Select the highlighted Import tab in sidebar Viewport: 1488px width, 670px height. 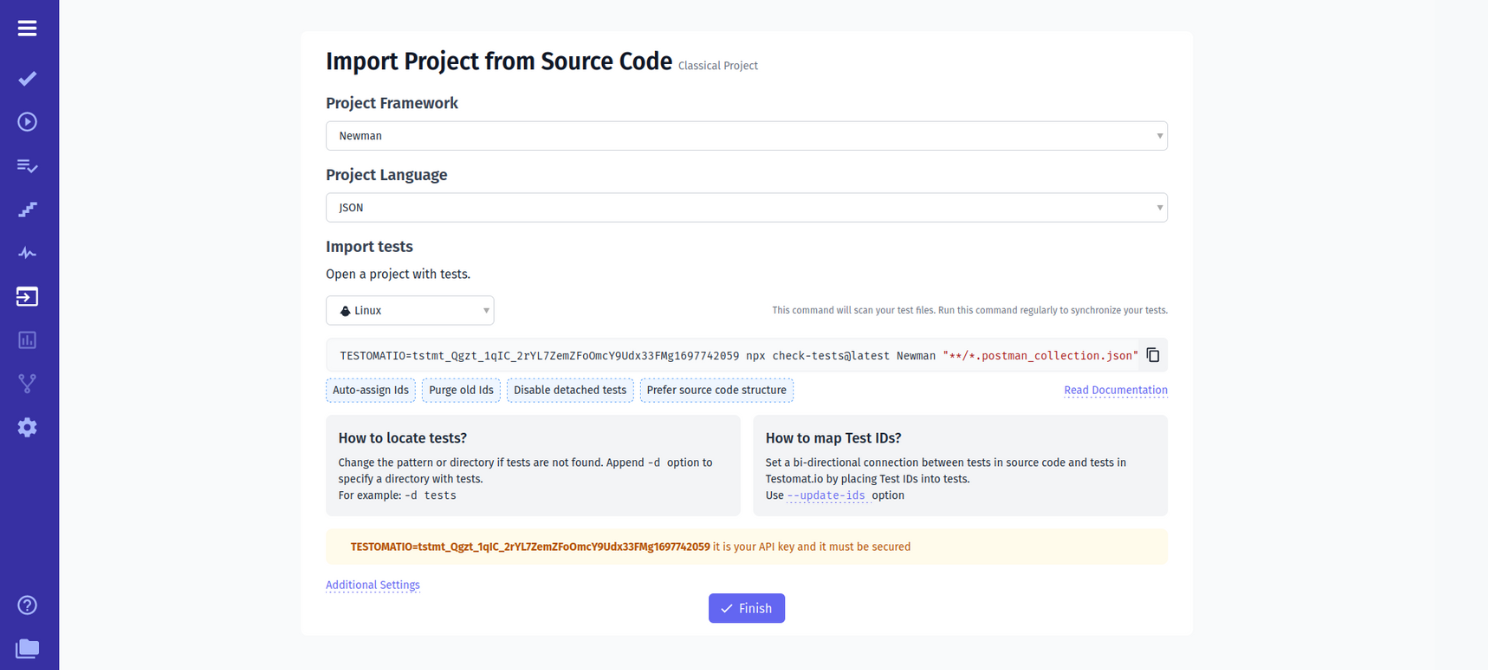click(27, 296)
